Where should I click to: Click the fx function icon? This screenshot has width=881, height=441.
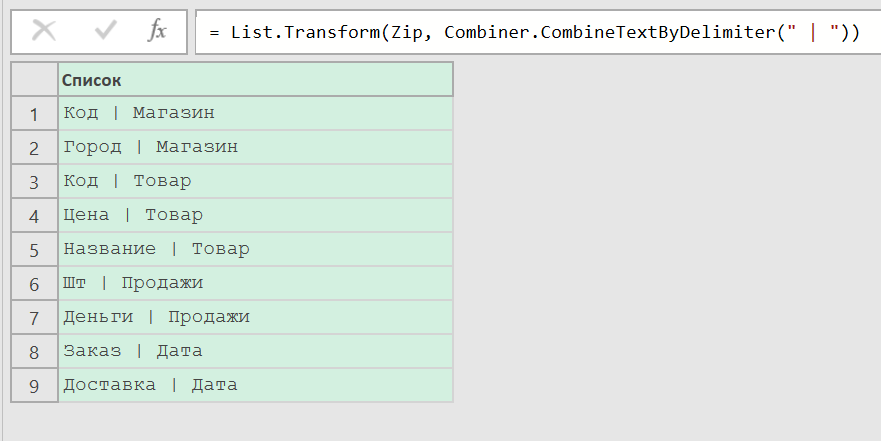pos(157,31)
